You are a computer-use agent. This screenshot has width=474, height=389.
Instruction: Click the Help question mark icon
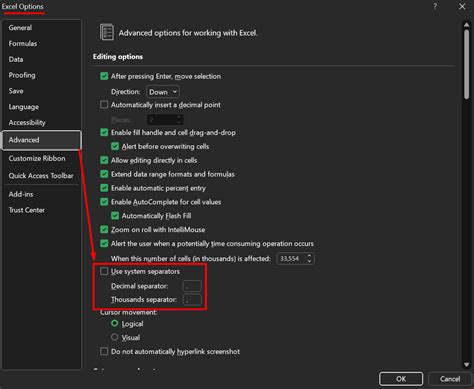point(435,6)
